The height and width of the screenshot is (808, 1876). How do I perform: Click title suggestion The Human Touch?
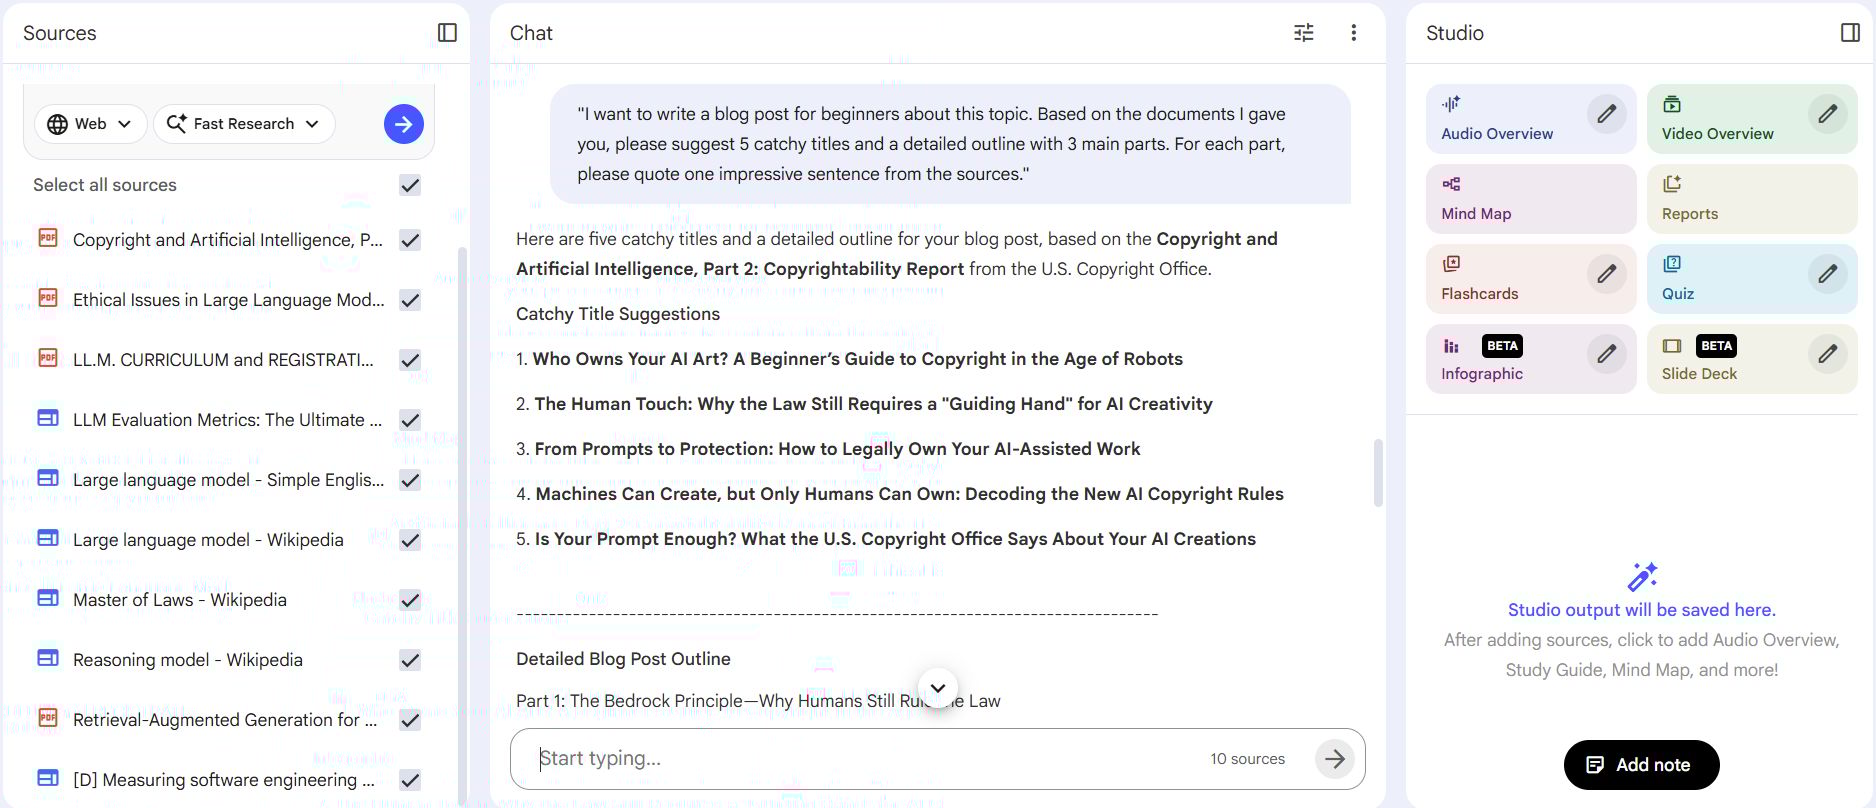[874, 404]
